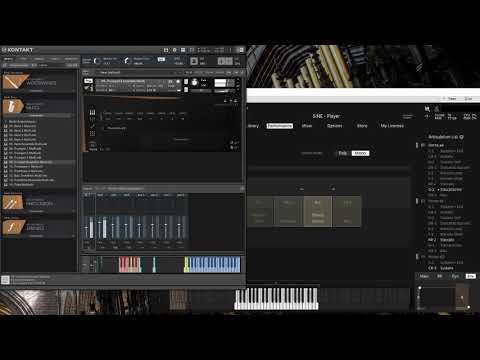Toggle the Kontakt outputs panel icon
Viewport: 480px width, 360px height.
point(183,50)
